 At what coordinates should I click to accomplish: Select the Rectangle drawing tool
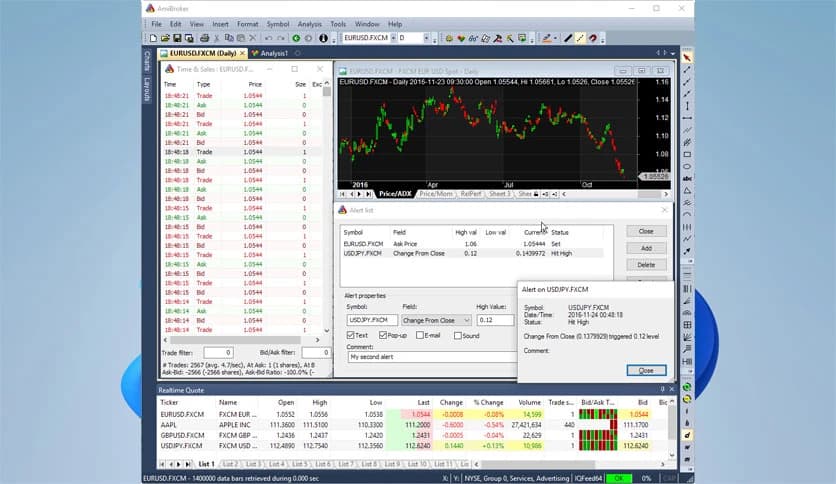tap(687, 155)
